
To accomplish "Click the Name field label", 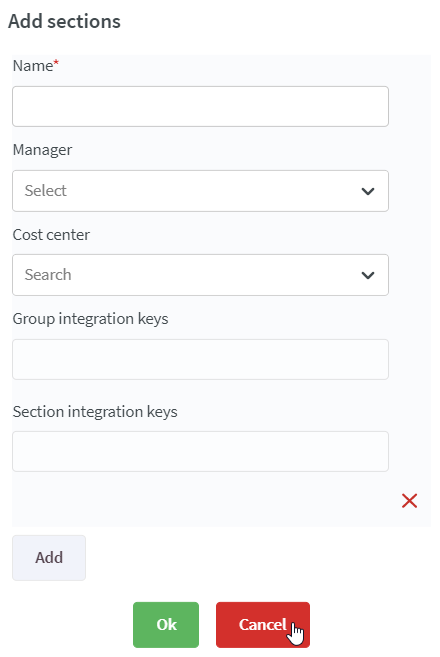I will coord(33,66).
